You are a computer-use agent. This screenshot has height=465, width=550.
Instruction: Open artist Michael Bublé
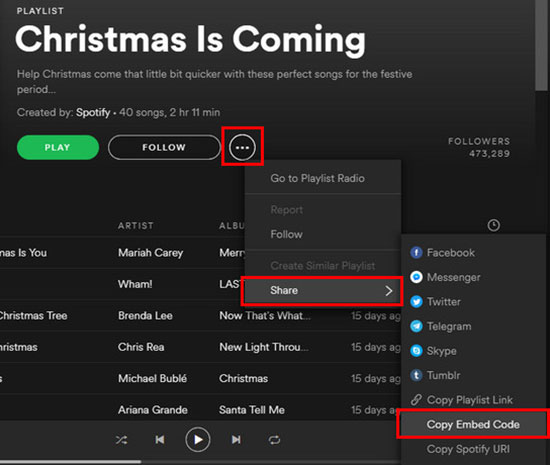[x=153, y=378]
